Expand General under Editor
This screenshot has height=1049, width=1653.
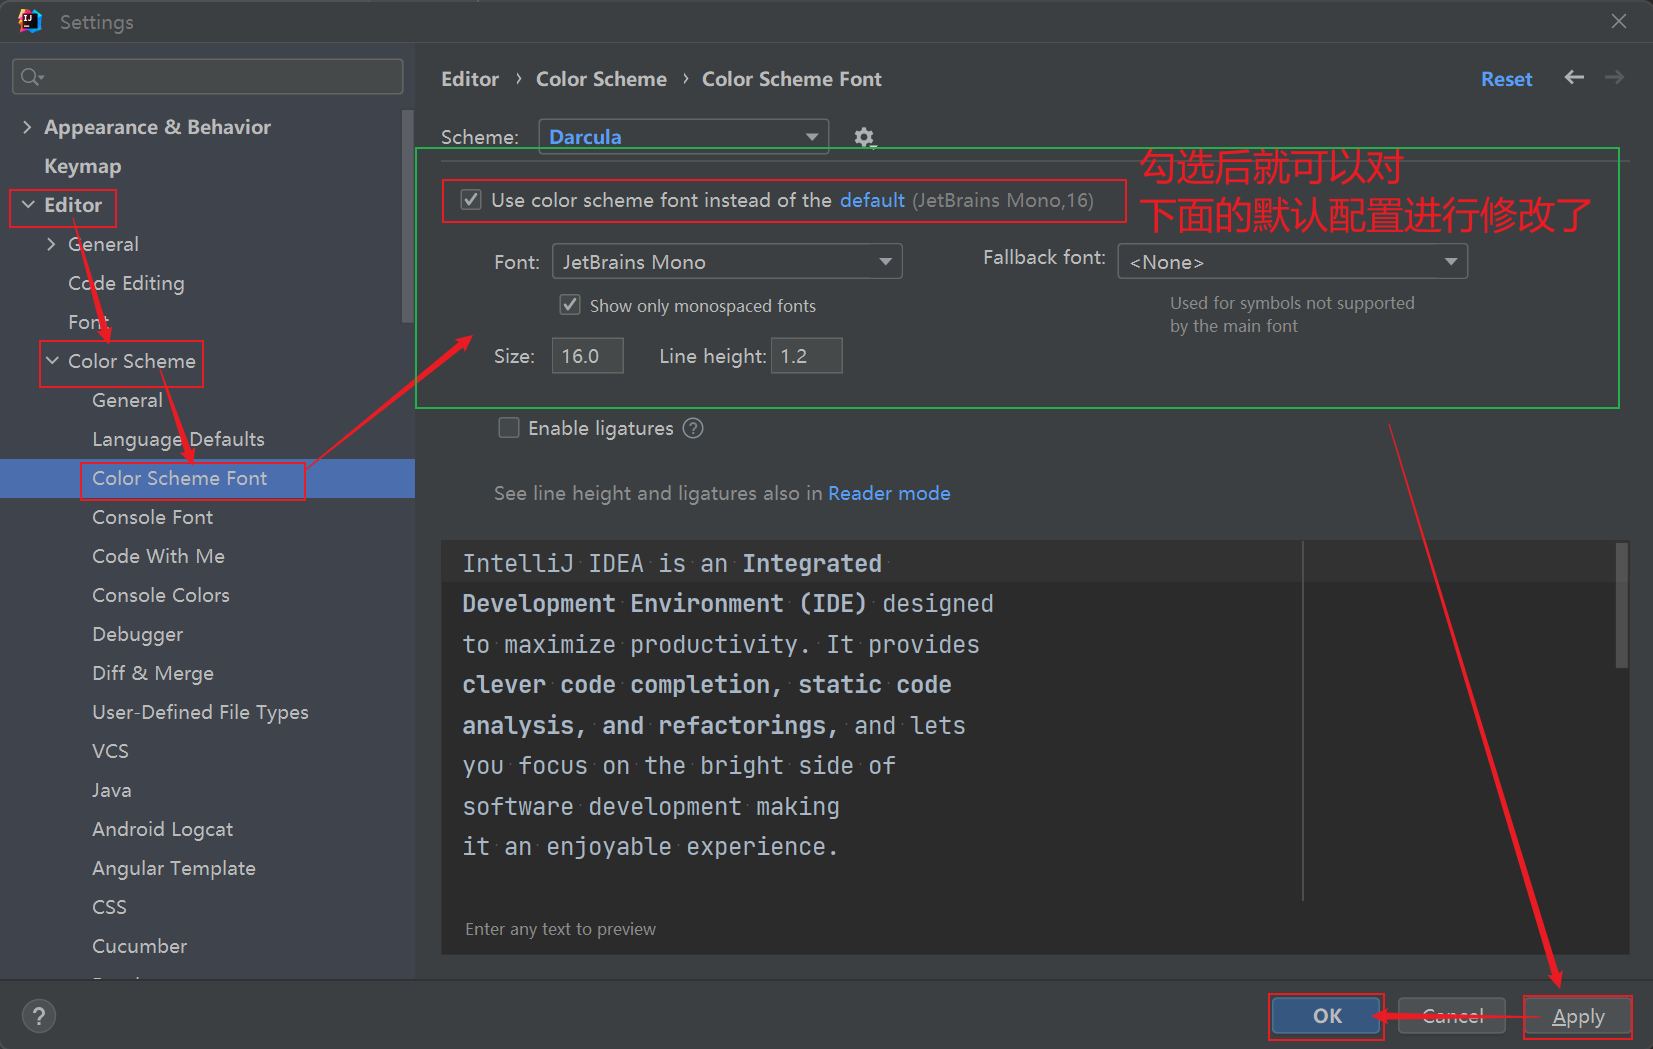pos(51,244)
